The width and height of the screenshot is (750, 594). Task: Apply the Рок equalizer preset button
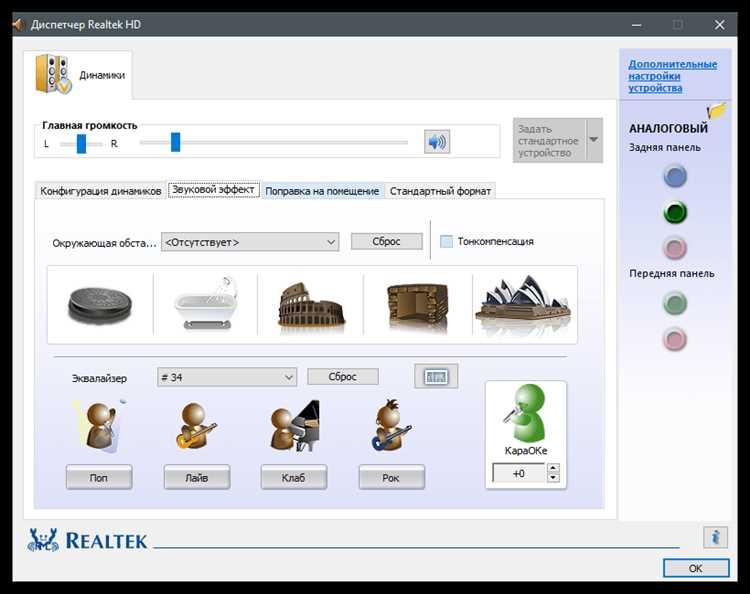[391, 477]
